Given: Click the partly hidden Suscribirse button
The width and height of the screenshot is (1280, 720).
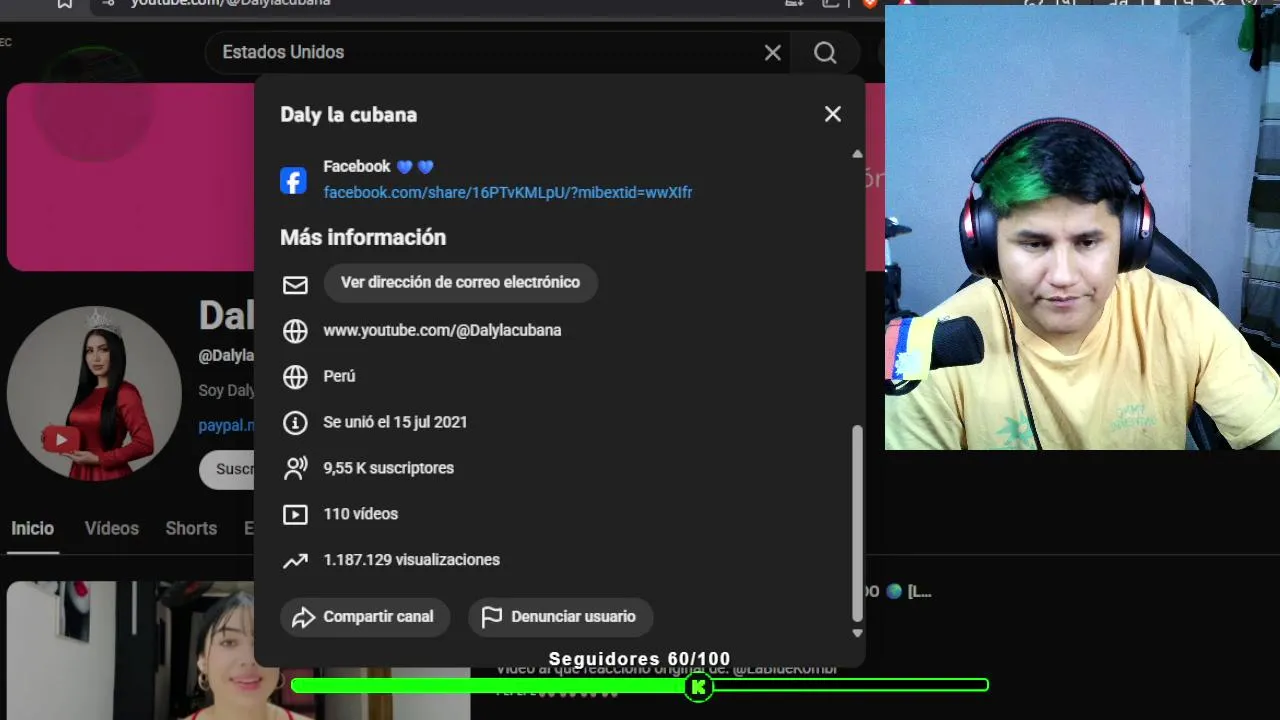Looking at the screenshot, I should coord(227,469).
